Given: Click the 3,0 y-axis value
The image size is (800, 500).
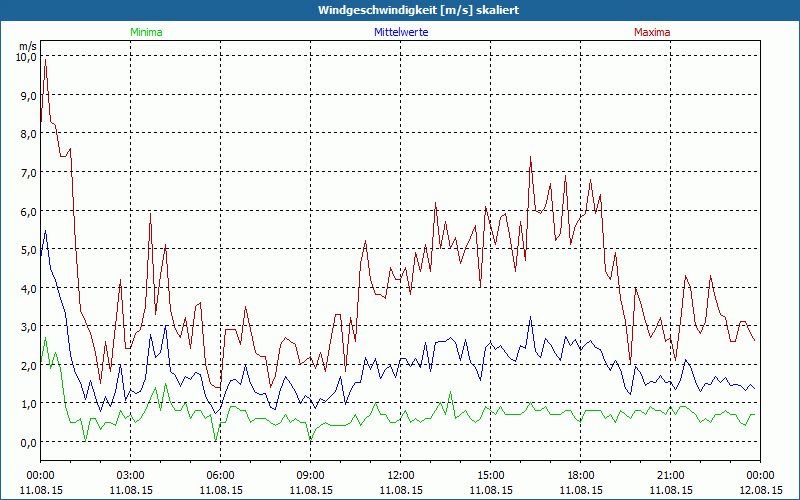Looking at the screenshot, I should coord(29,327).
